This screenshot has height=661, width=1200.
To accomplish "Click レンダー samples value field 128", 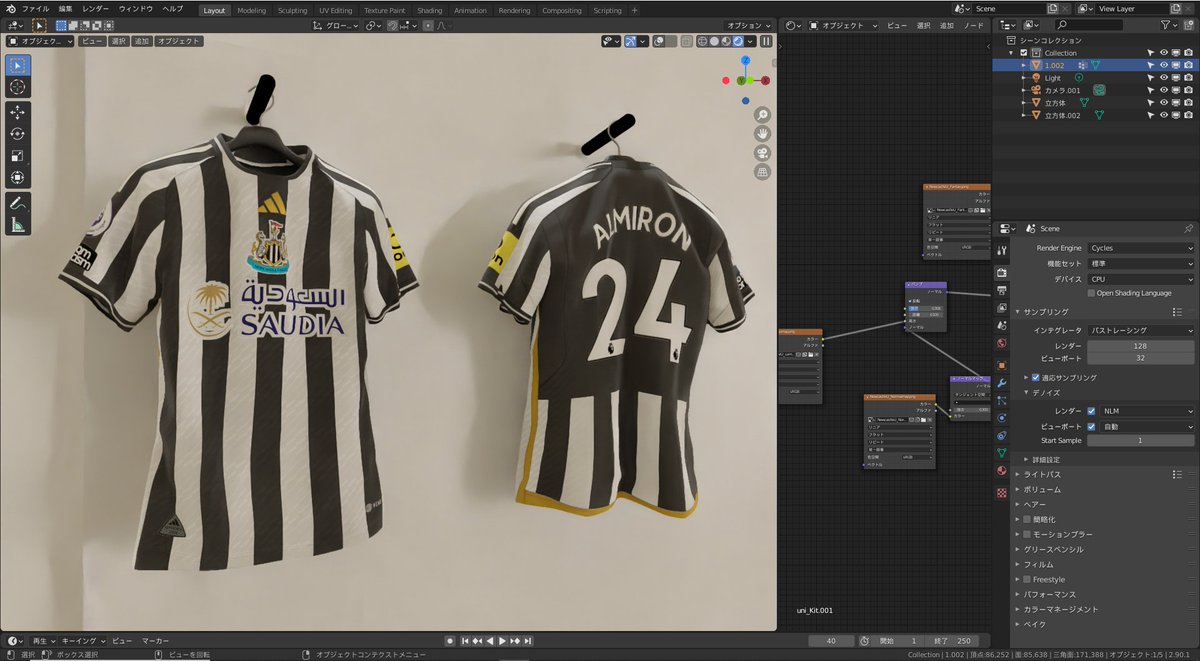I will pos(1141,346).
